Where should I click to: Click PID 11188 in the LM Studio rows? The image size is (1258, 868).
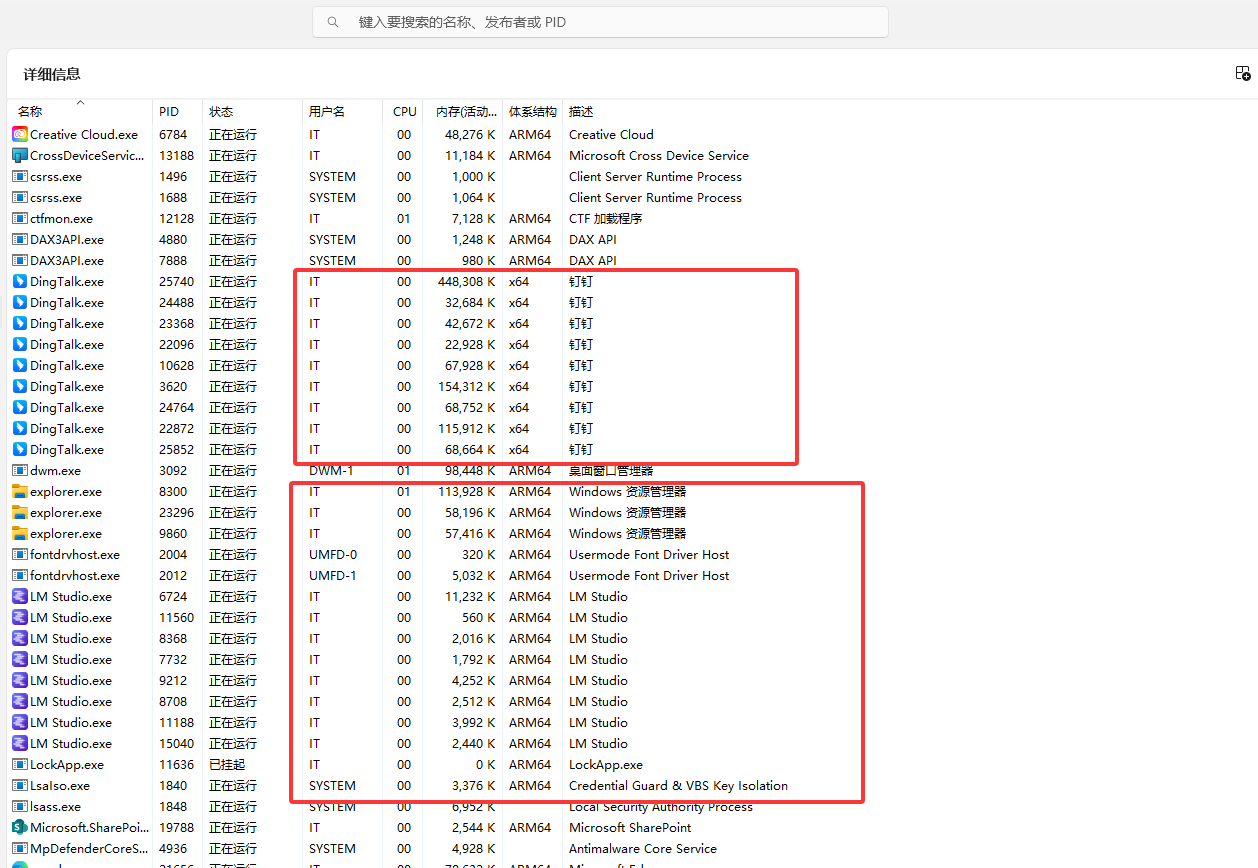tap(177, 722)
